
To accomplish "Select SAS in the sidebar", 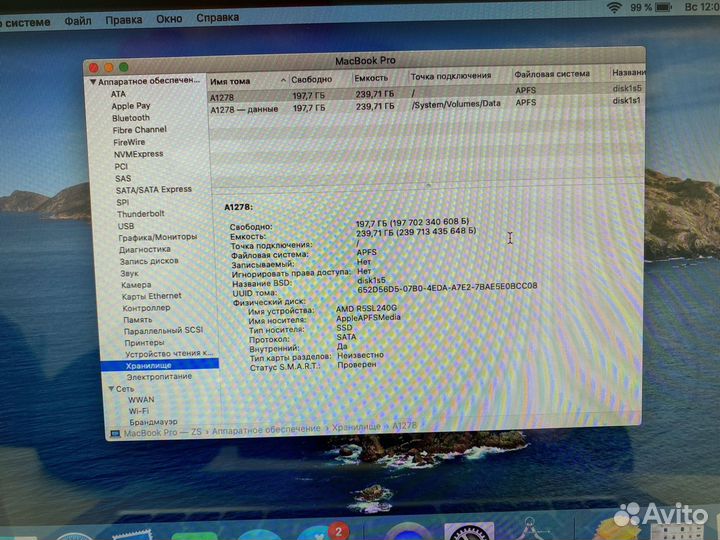I will coord(123,179).
